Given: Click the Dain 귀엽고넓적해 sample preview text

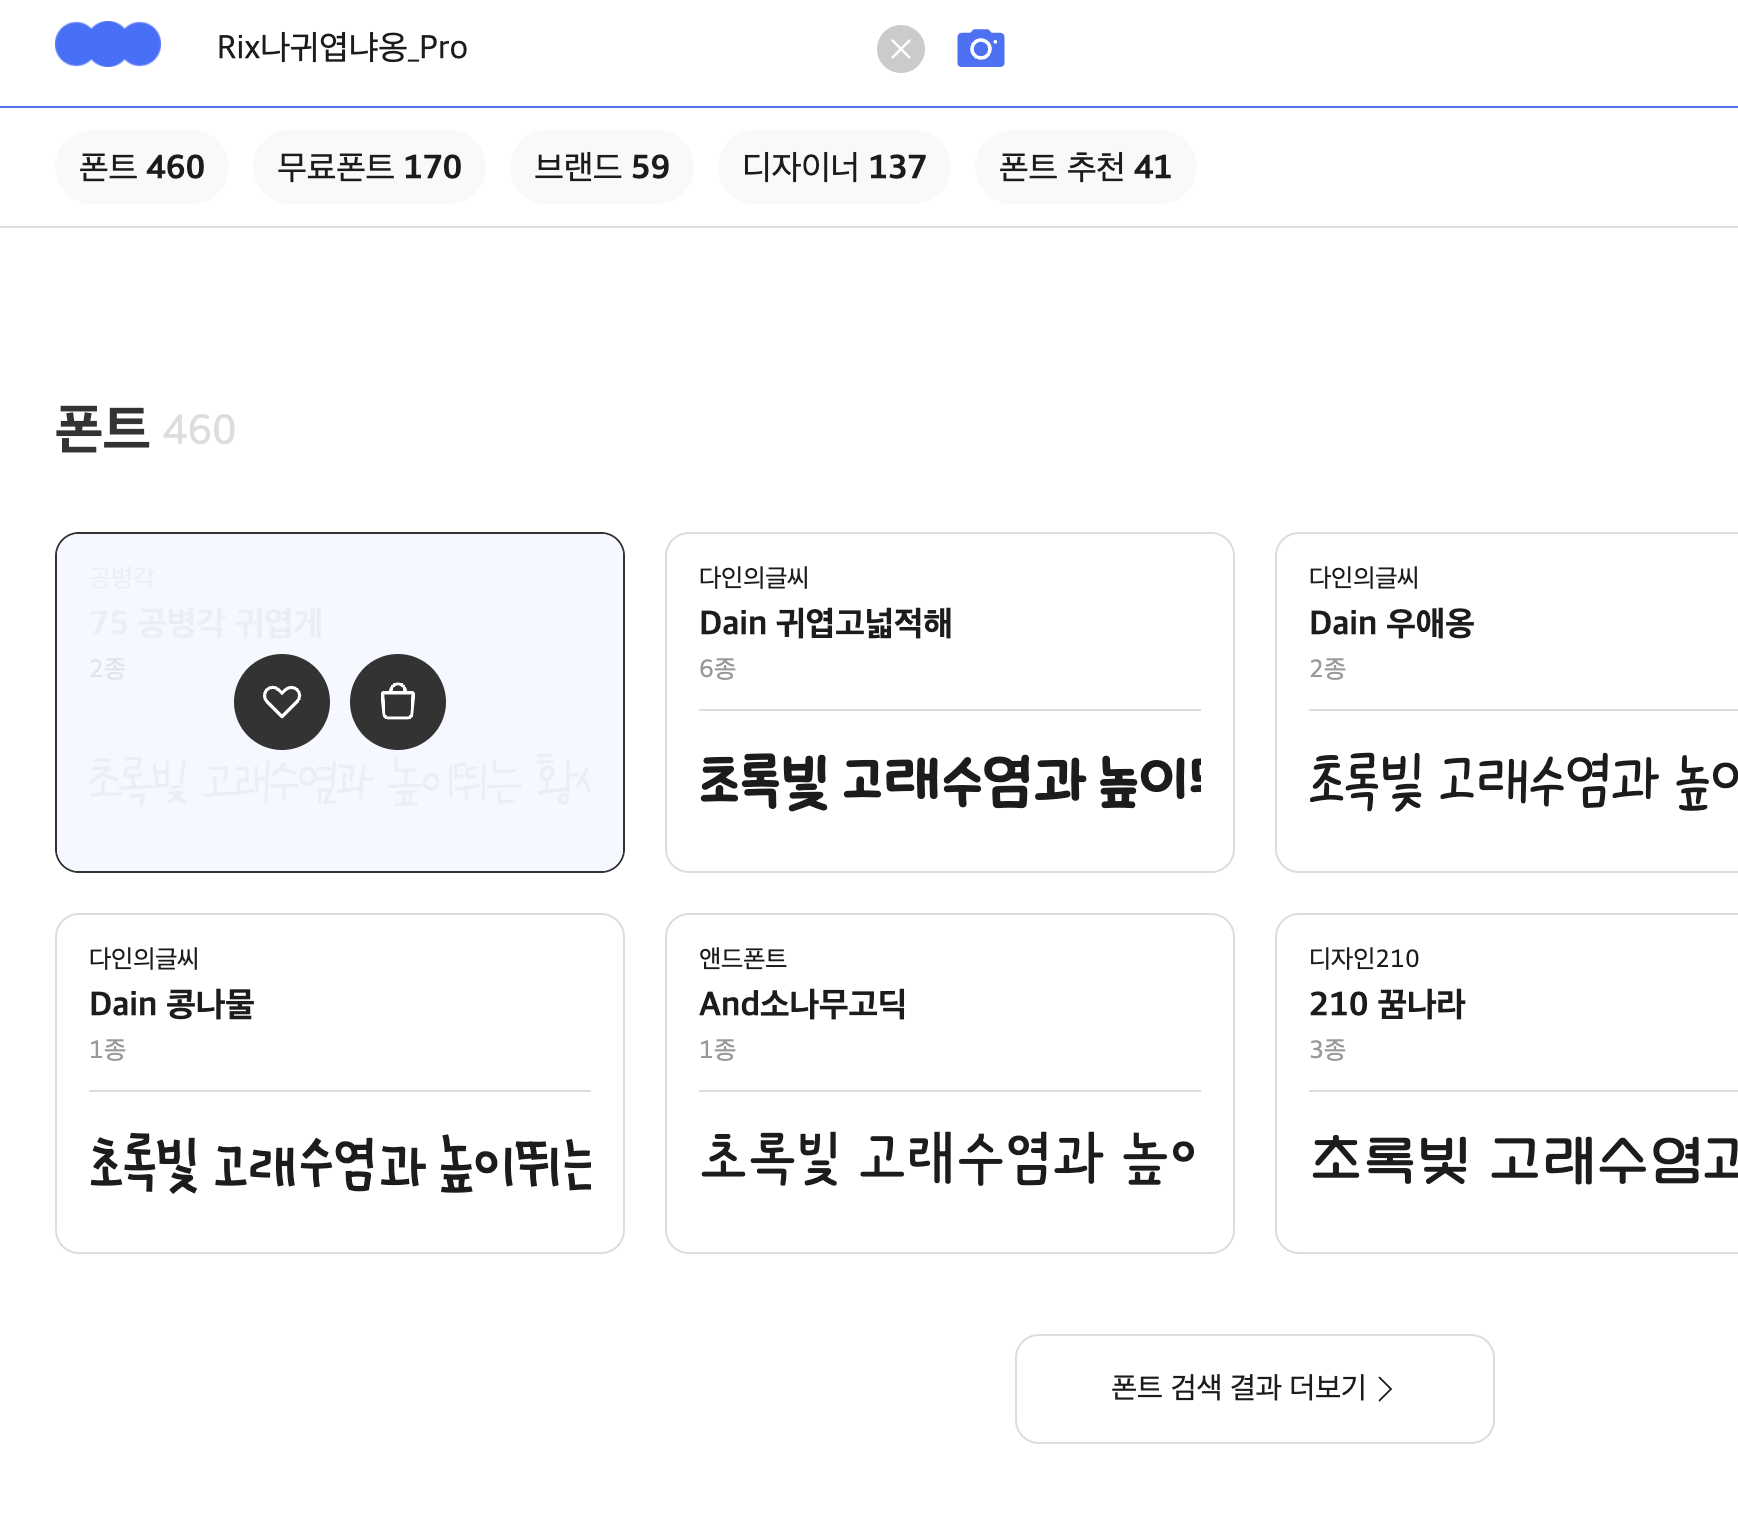Looking at the screenshot, I should point(950,781).
